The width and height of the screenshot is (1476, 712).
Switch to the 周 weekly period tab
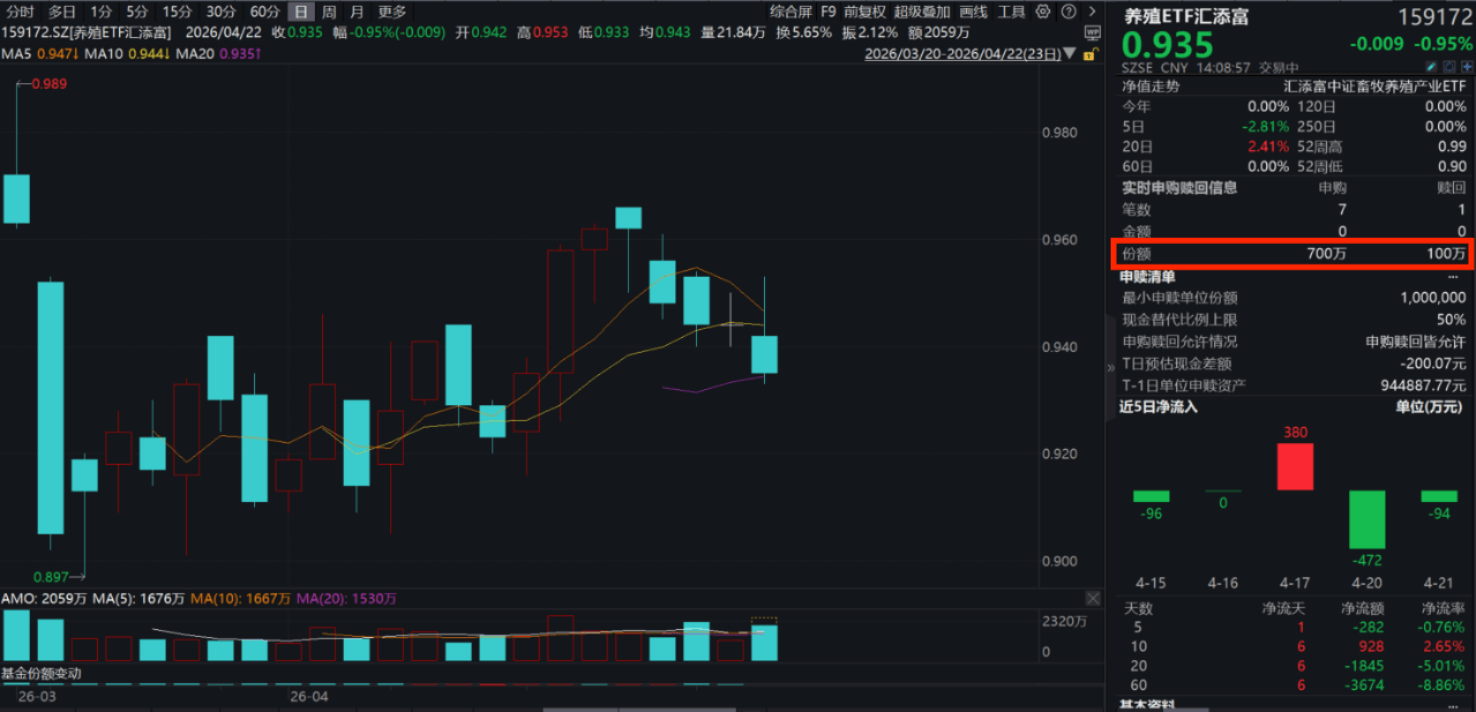pos(329,12)
